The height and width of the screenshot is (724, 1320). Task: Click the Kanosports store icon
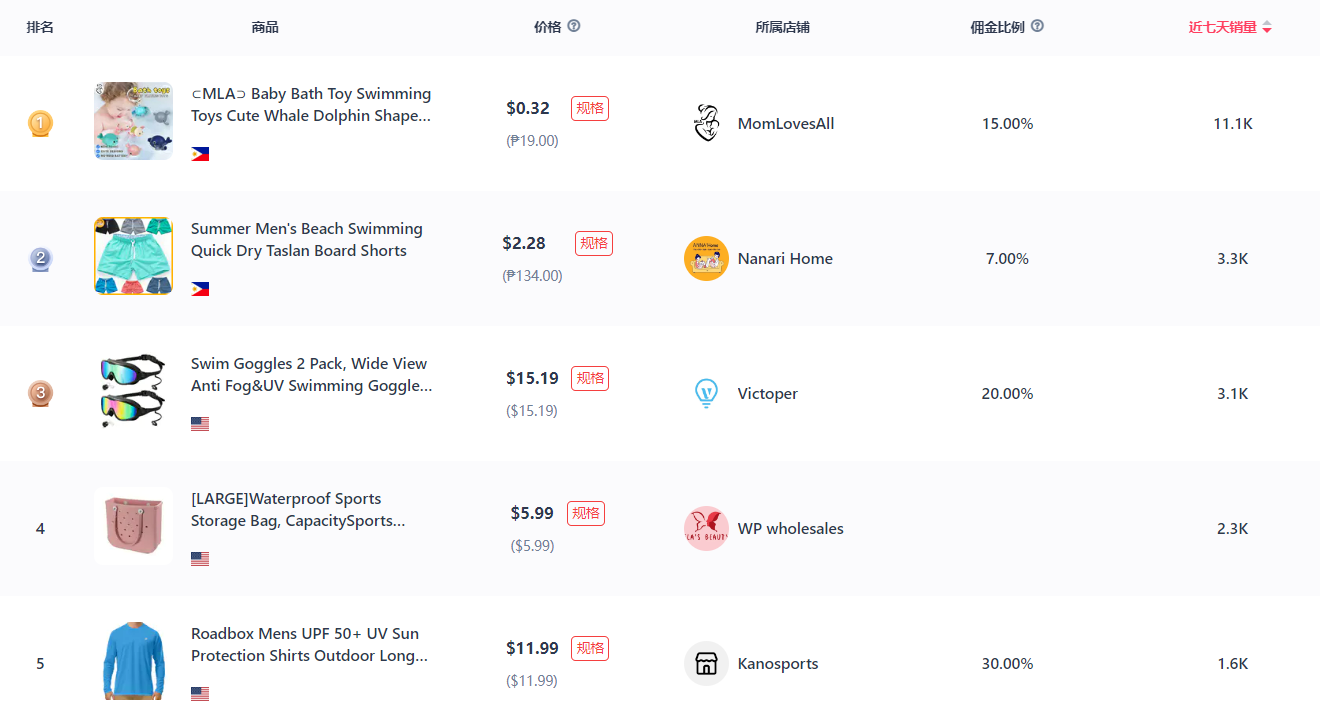[706, 663]
